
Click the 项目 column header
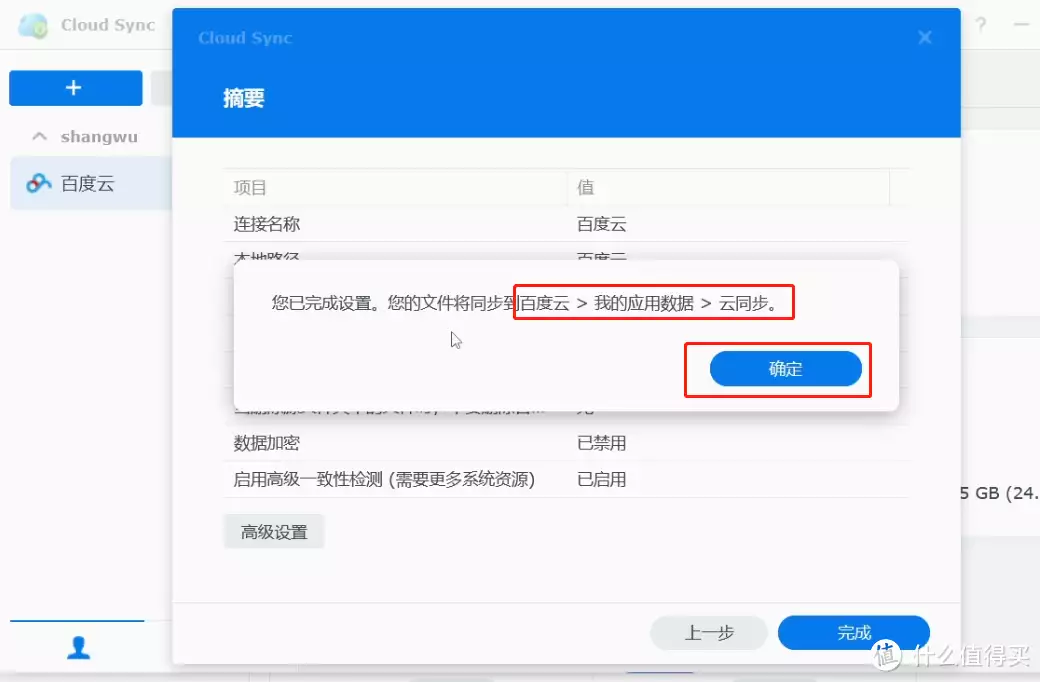click(395, 188)
